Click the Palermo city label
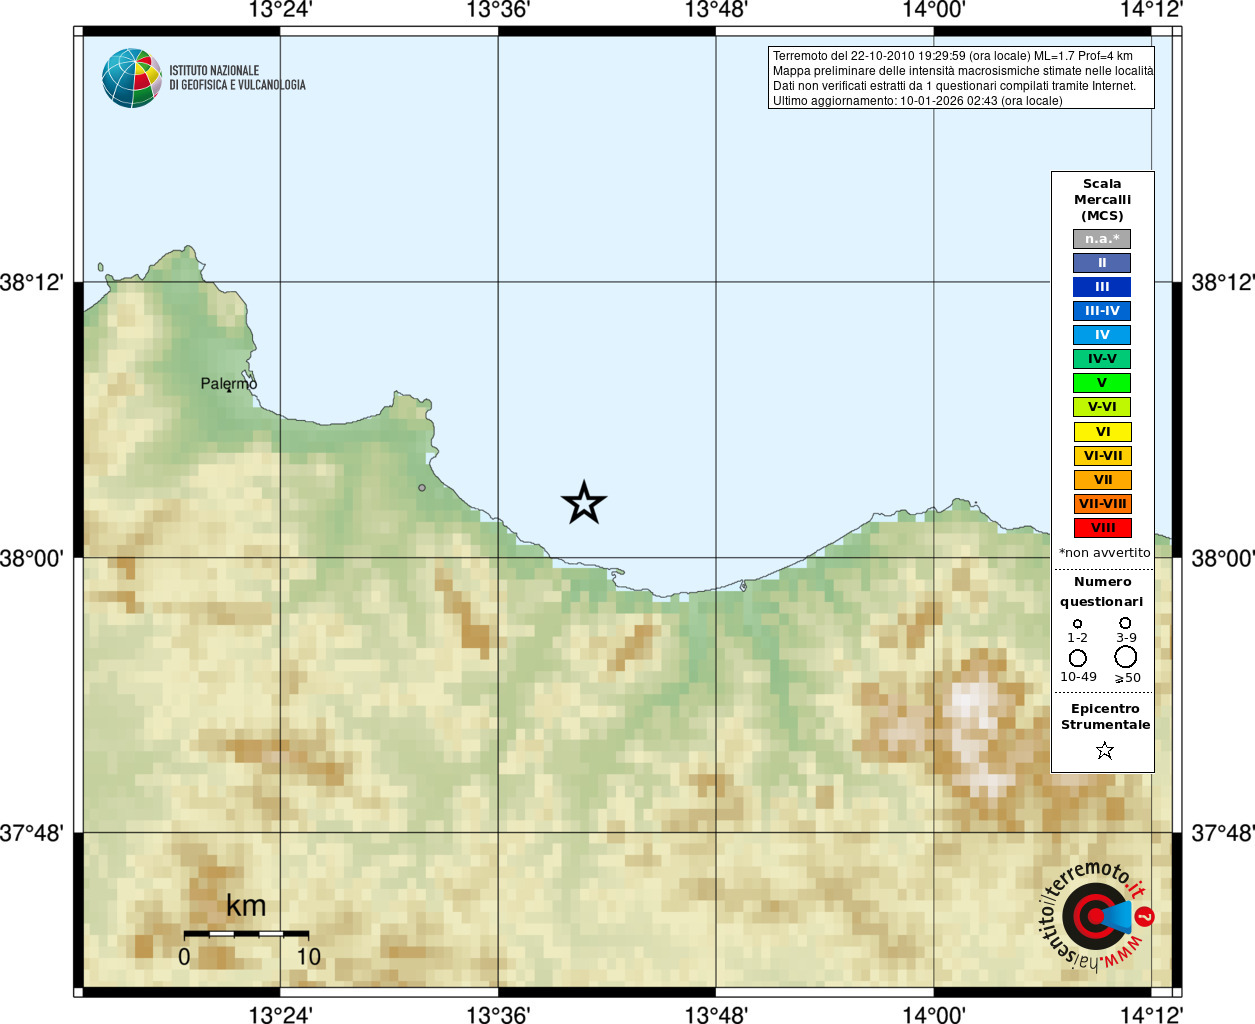Screen dimensions: 1255x1024 229,383
